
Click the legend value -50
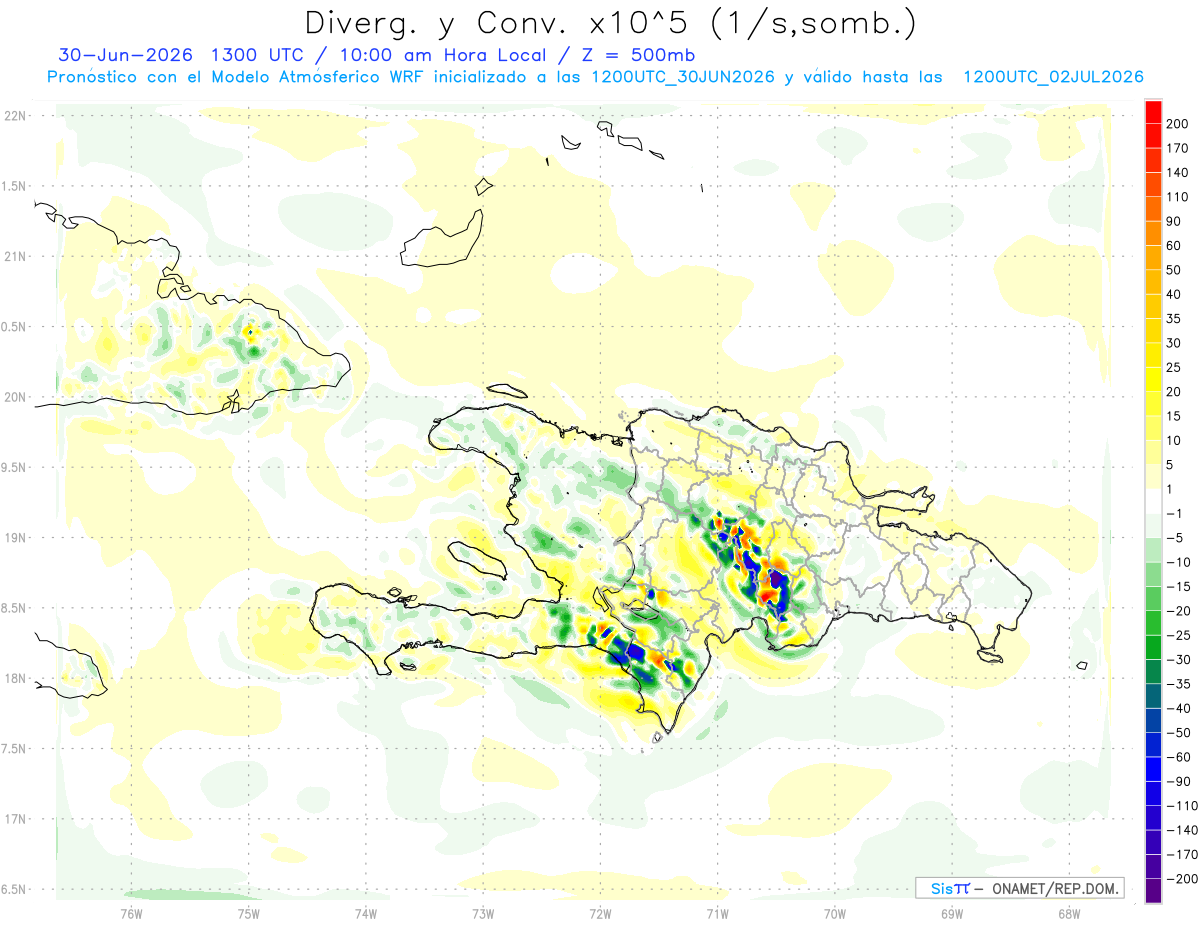1180,733
